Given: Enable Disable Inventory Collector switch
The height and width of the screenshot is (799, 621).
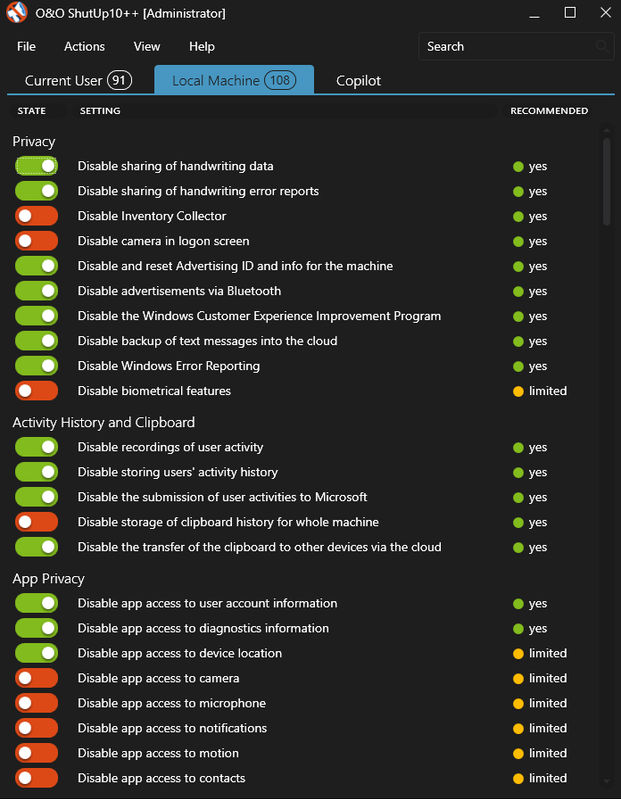Looking at the screenshot, I should [x=36, y=216].
